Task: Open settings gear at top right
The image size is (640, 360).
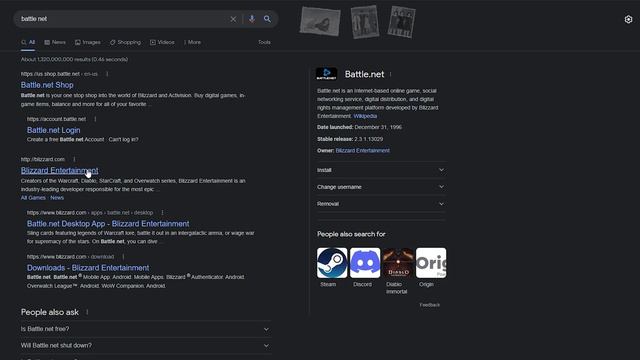Action: tap(628, 19)
